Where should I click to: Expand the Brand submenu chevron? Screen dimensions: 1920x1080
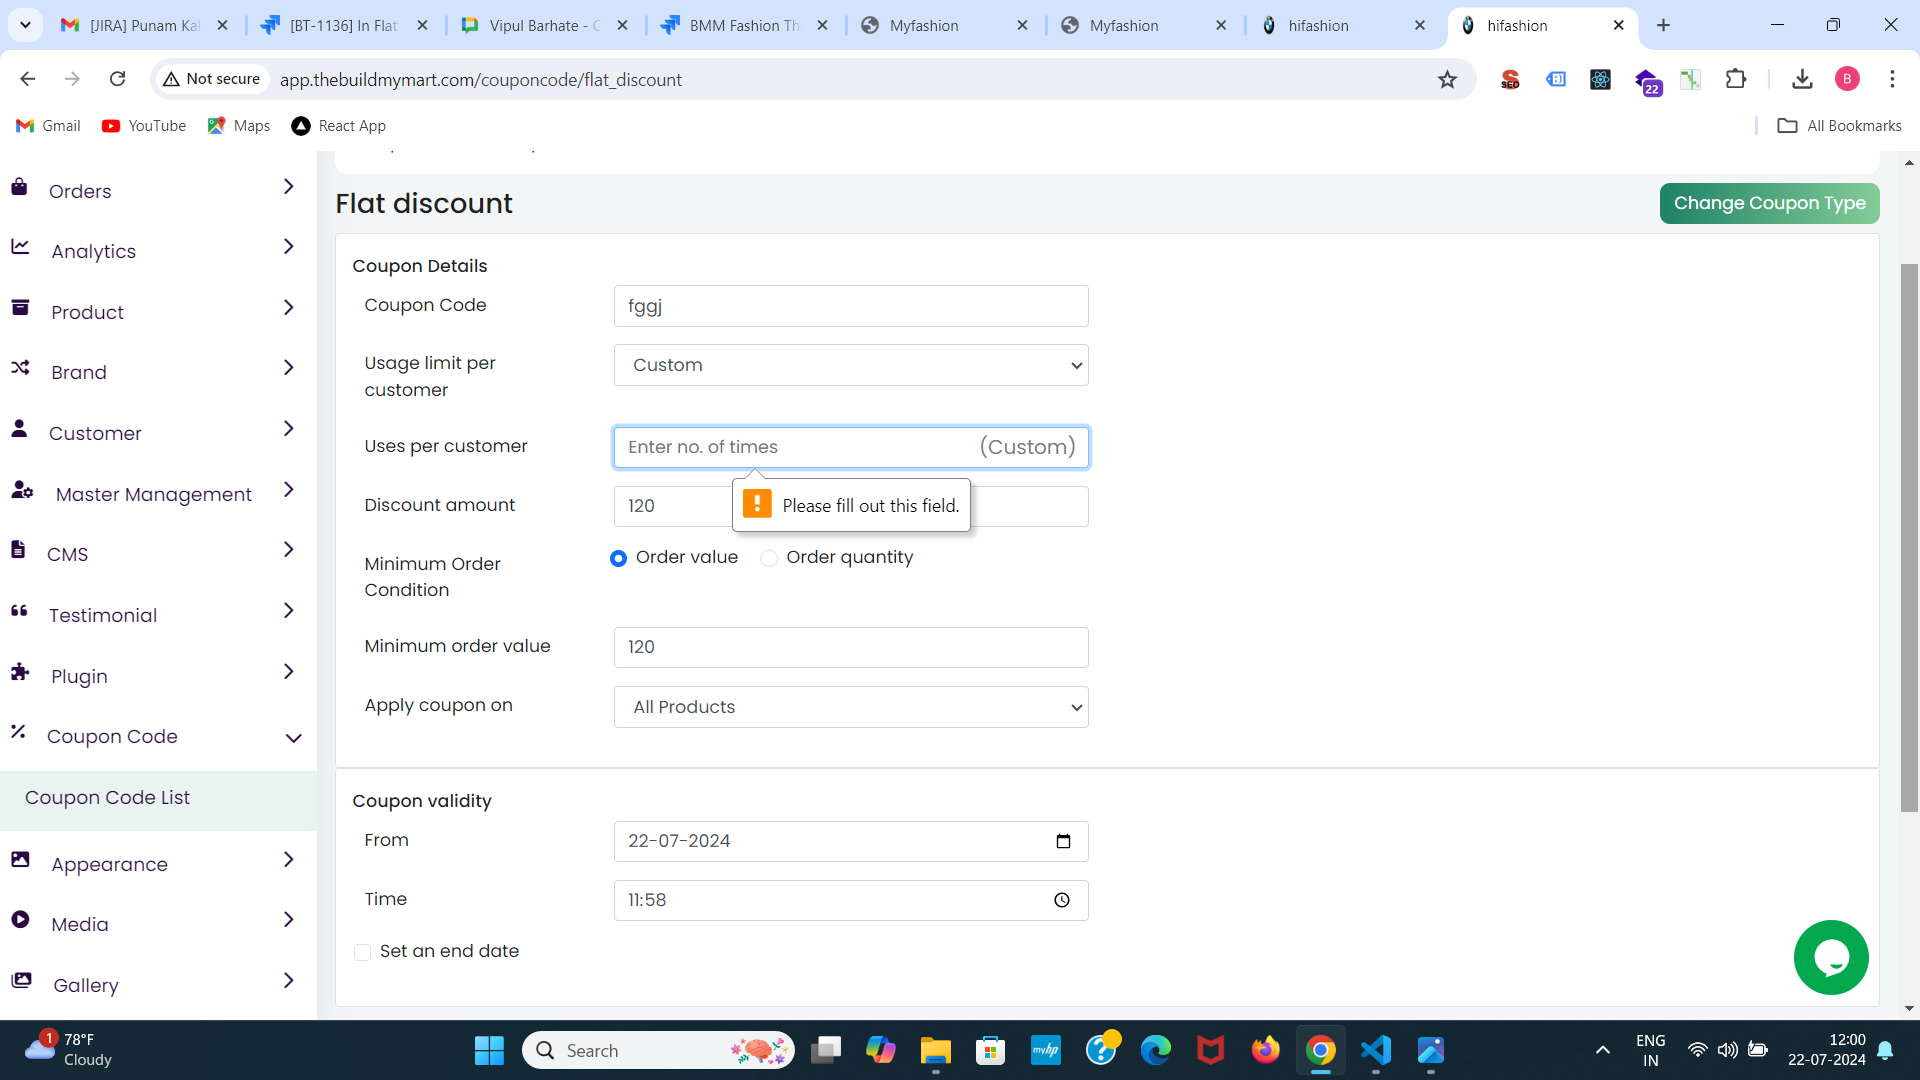(288, 368)
